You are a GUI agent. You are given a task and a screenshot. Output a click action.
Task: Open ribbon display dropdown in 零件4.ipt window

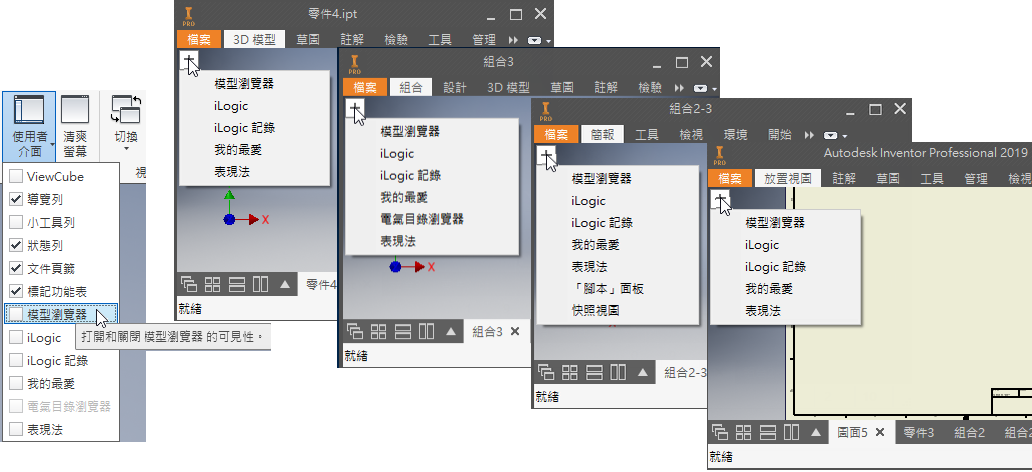click(538, 41)
